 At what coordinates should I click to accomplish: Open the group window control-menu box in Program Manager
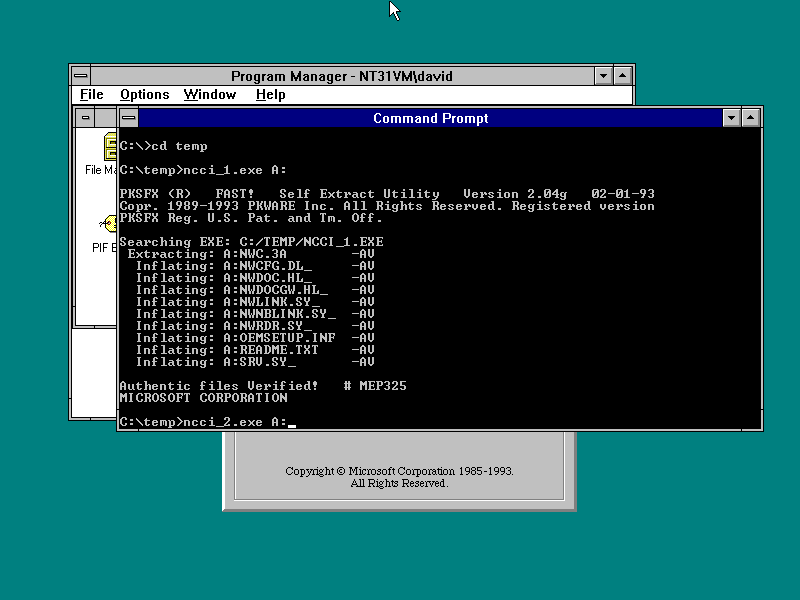[x=85, y=118]
